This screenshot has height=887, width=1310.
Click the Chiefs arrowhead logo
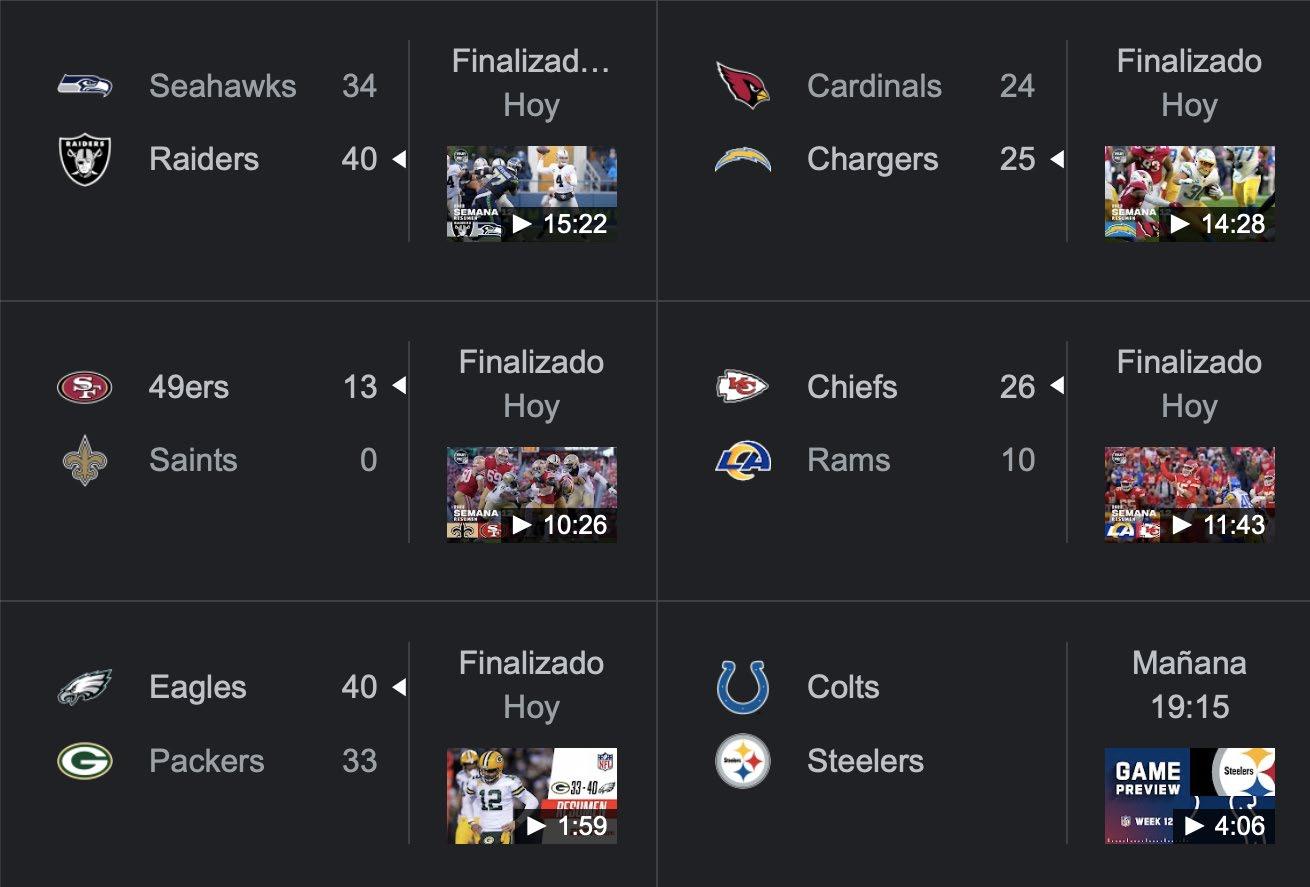pos(743,387)
